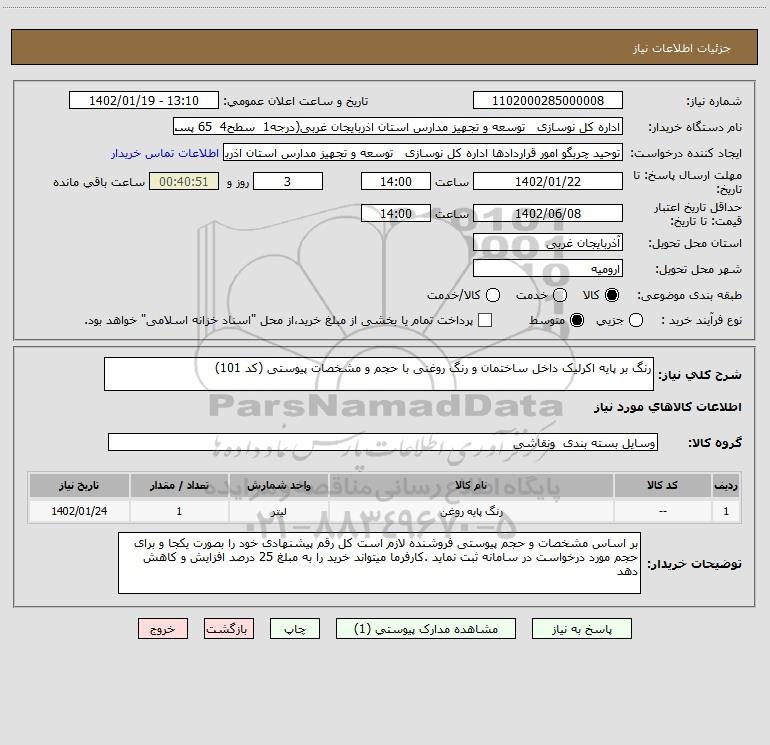Click the شماره نیاز field 1102000285000008
Screen dimensions: 770x745
pos(548,101)
